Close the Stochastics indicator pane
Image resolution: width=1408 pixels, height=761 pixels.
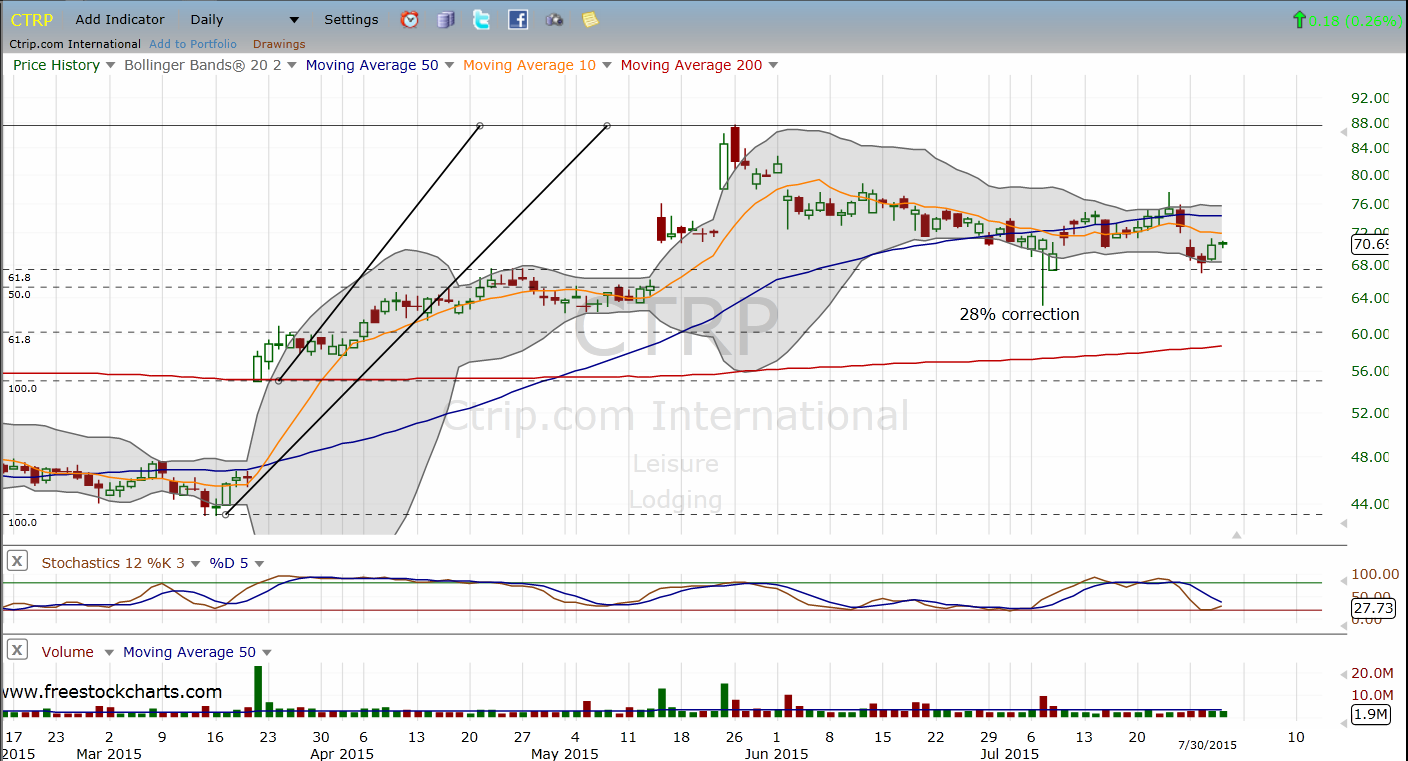(16, 562)
